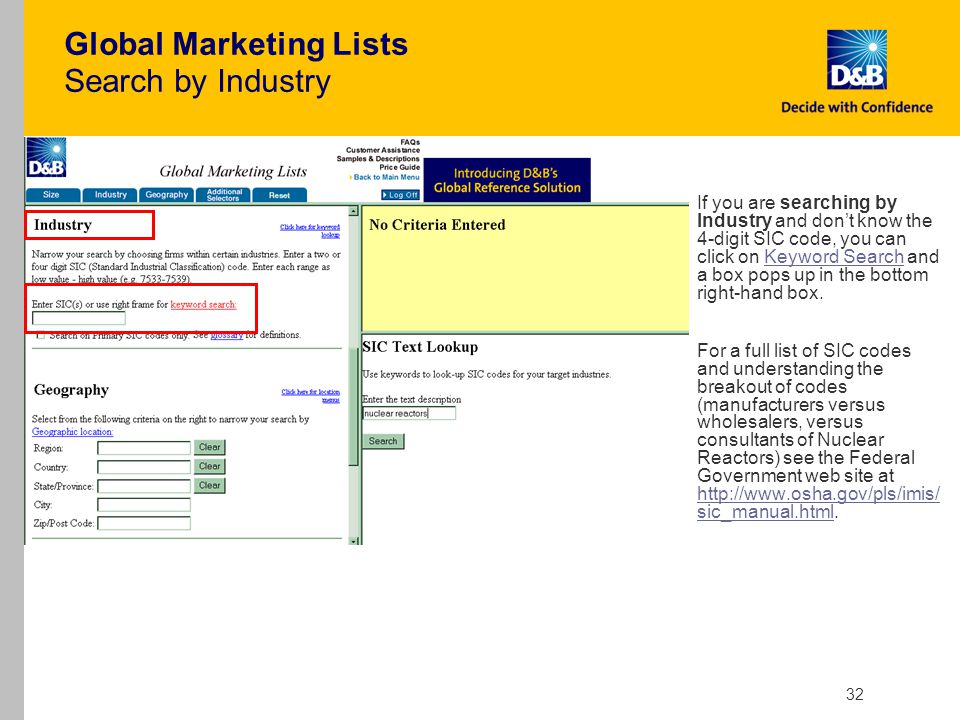
Task: Focus the Region input field
Action: [144, 448]
